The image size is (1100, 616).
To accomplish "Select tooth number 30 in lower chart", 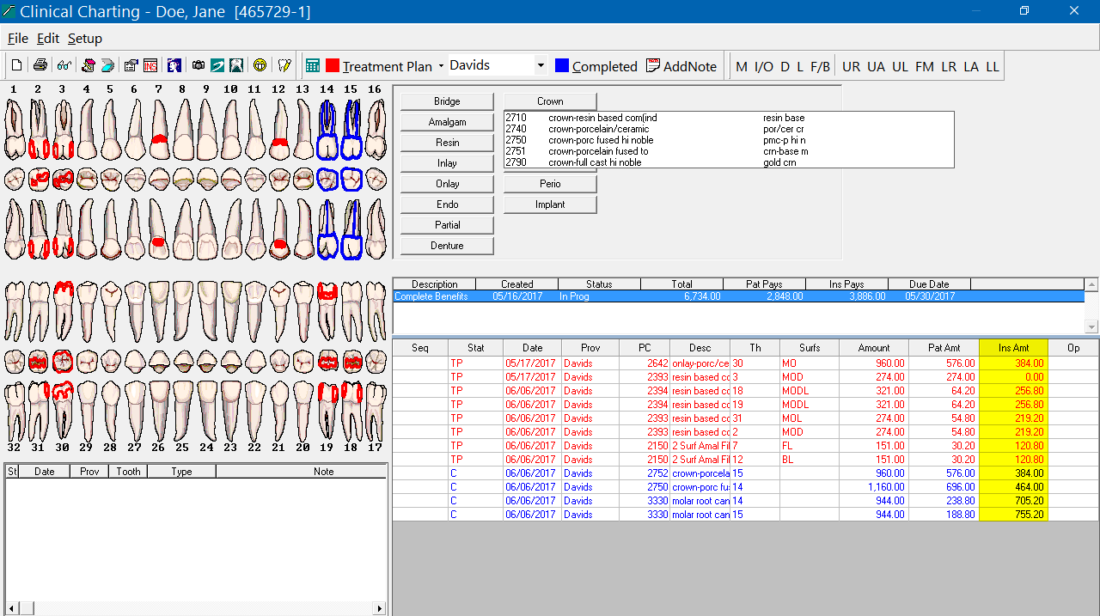I will point(62,411).
